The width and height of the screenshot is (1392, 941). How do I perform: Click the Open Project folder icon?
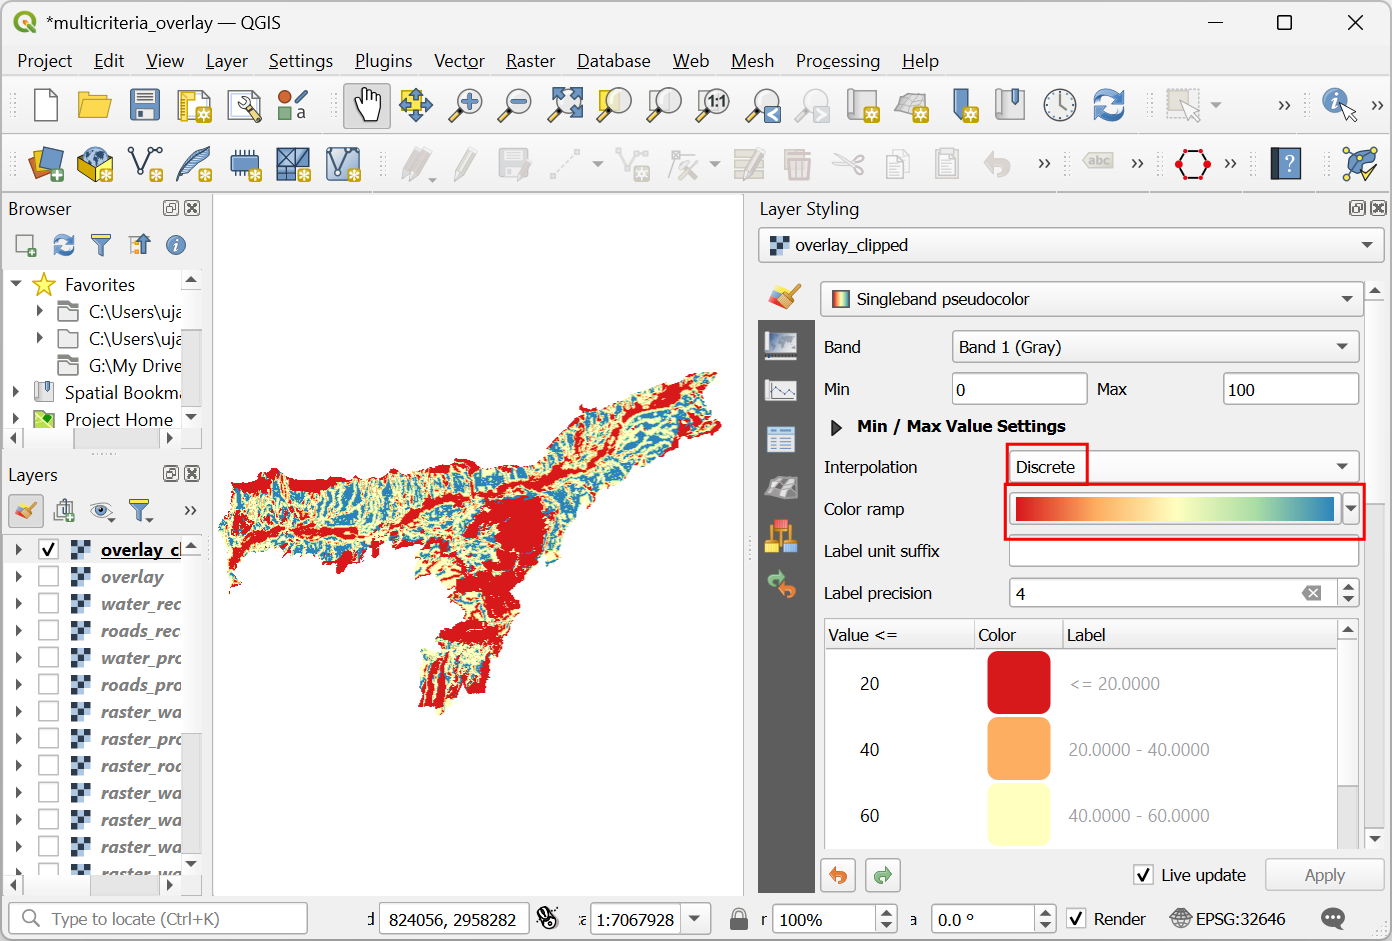click(94, 105)
